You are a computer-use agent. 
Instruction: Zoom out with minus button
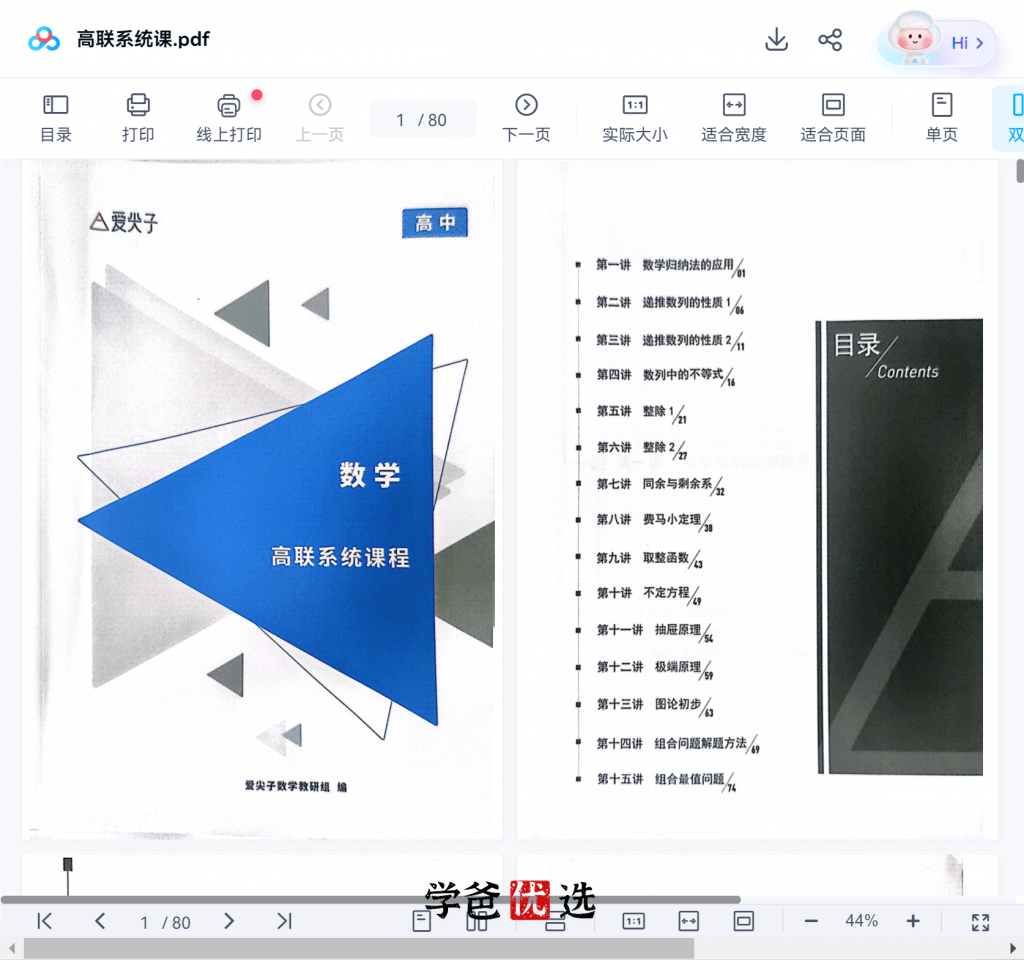tap(811, 921)
